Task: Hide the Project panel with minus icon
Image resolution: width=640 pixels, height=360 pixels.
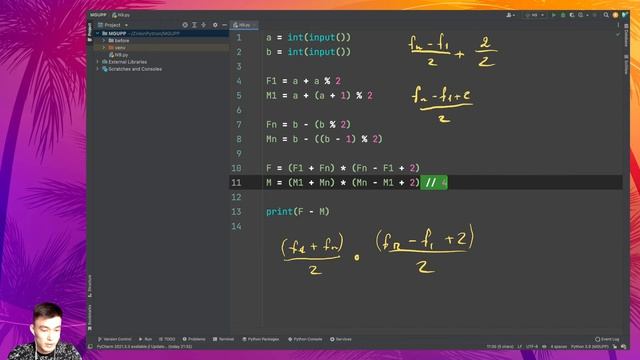Action: pos(224,25)
